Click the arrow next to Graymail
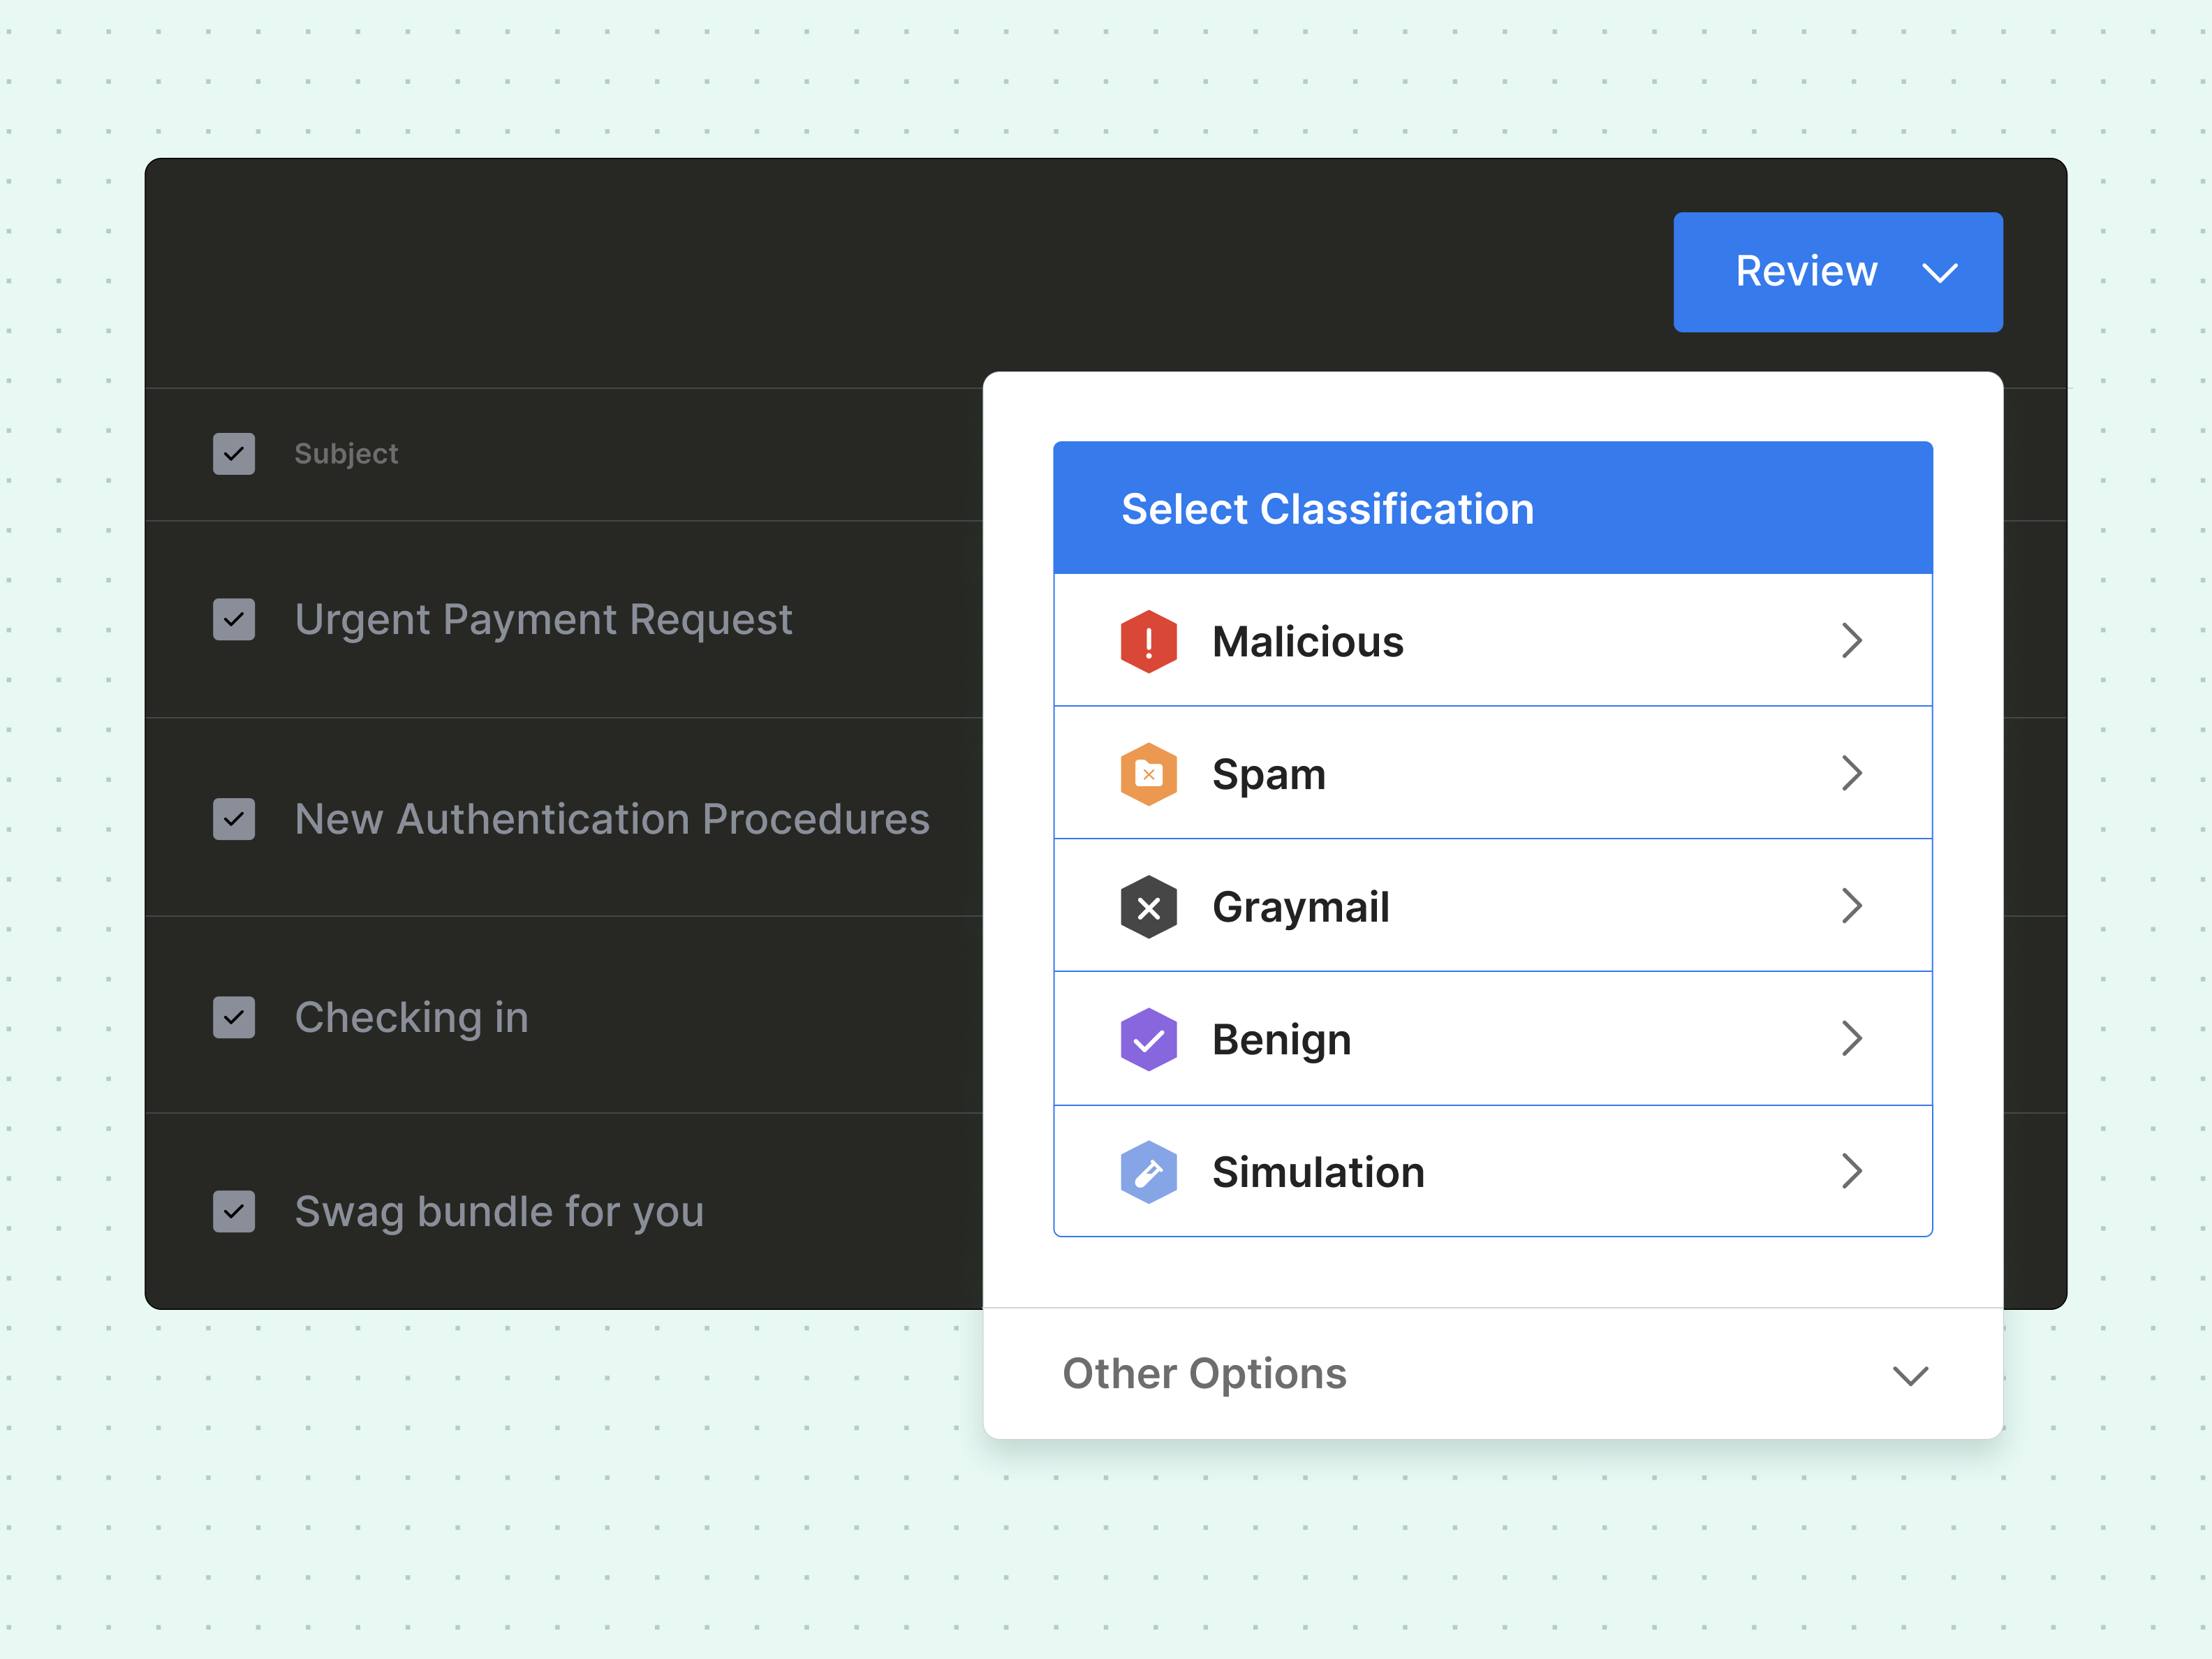2212x1659 pixels. 1851,907
